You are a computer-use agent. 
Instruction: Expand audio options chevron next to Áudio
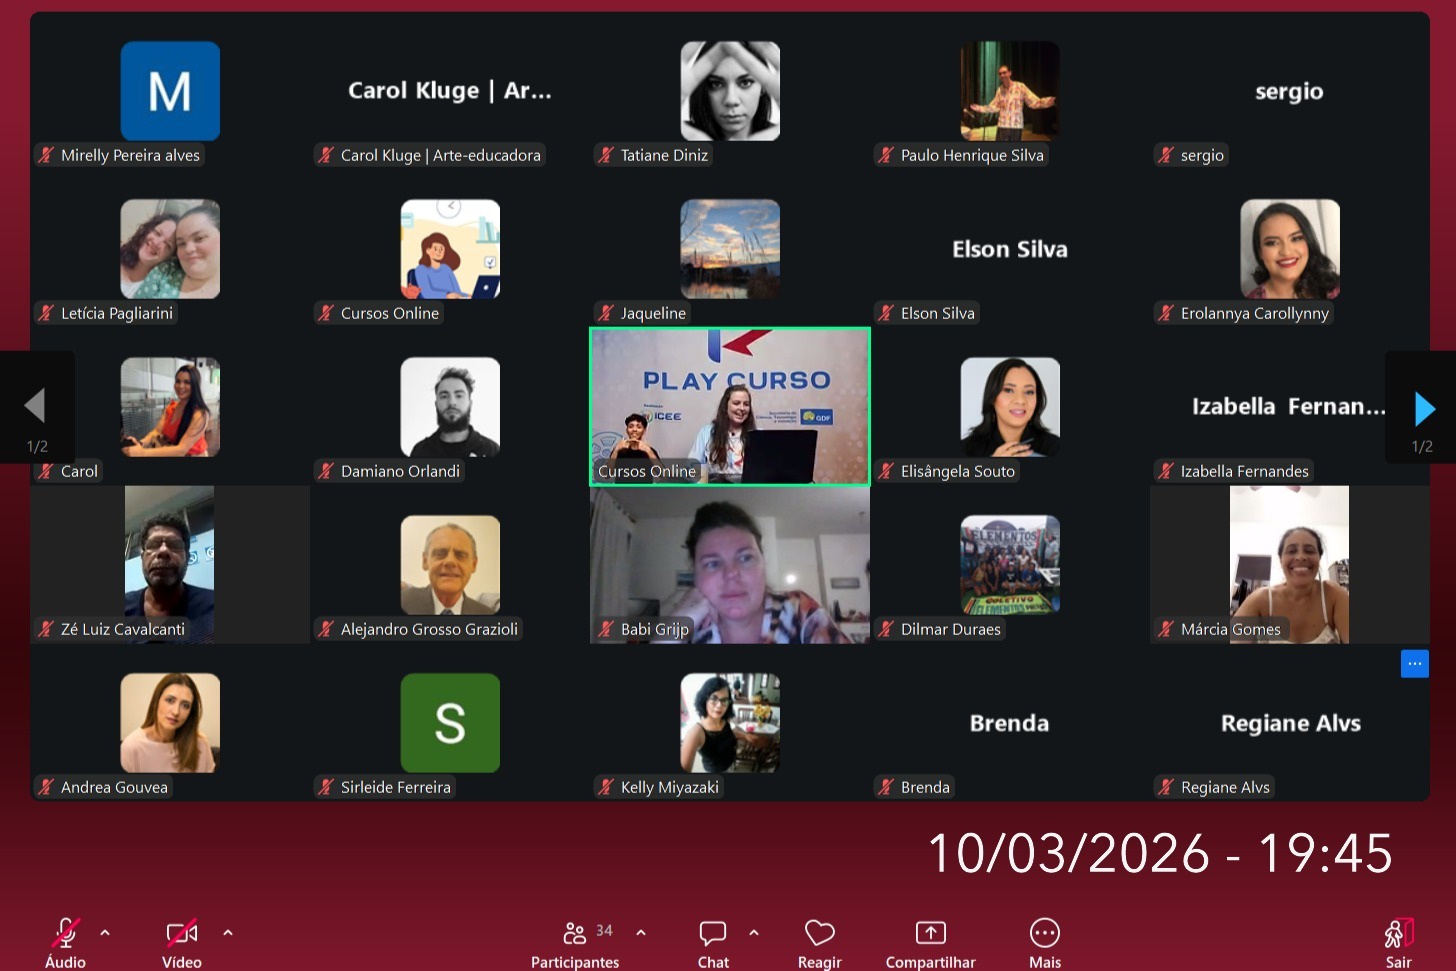pos(105,932)
